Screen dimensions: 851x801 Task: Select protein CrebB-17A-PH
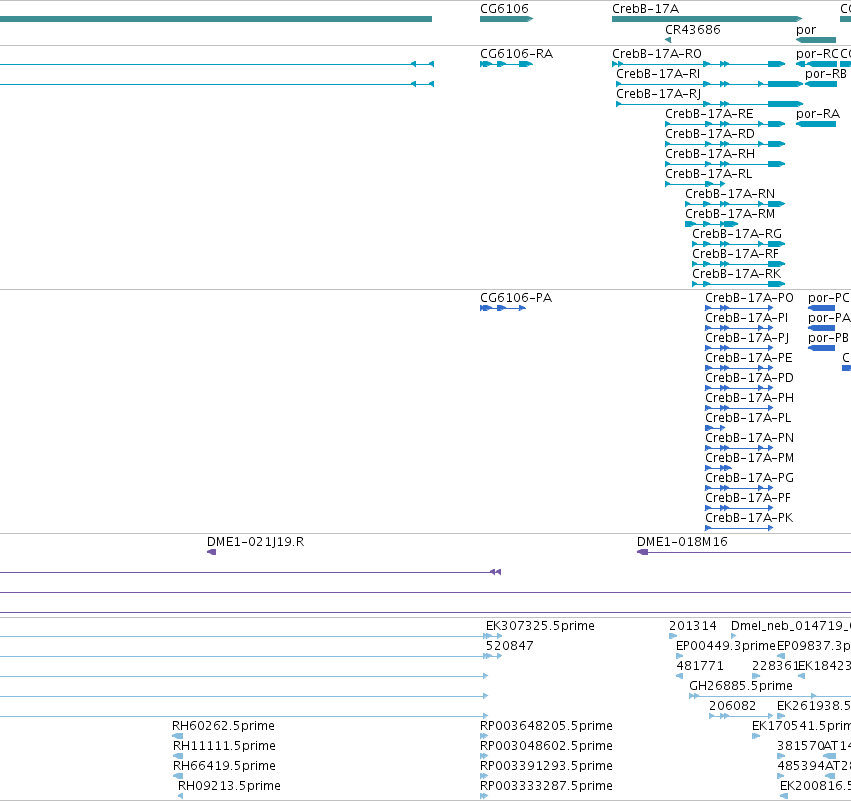tap(750, 398)
